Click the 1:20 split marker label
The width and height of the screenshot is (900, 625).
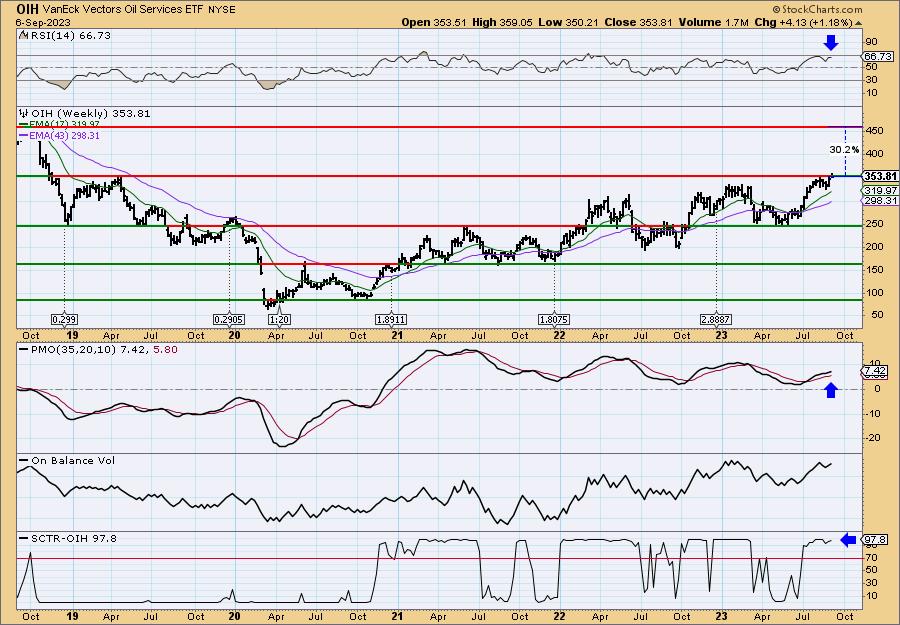(278, 319)
